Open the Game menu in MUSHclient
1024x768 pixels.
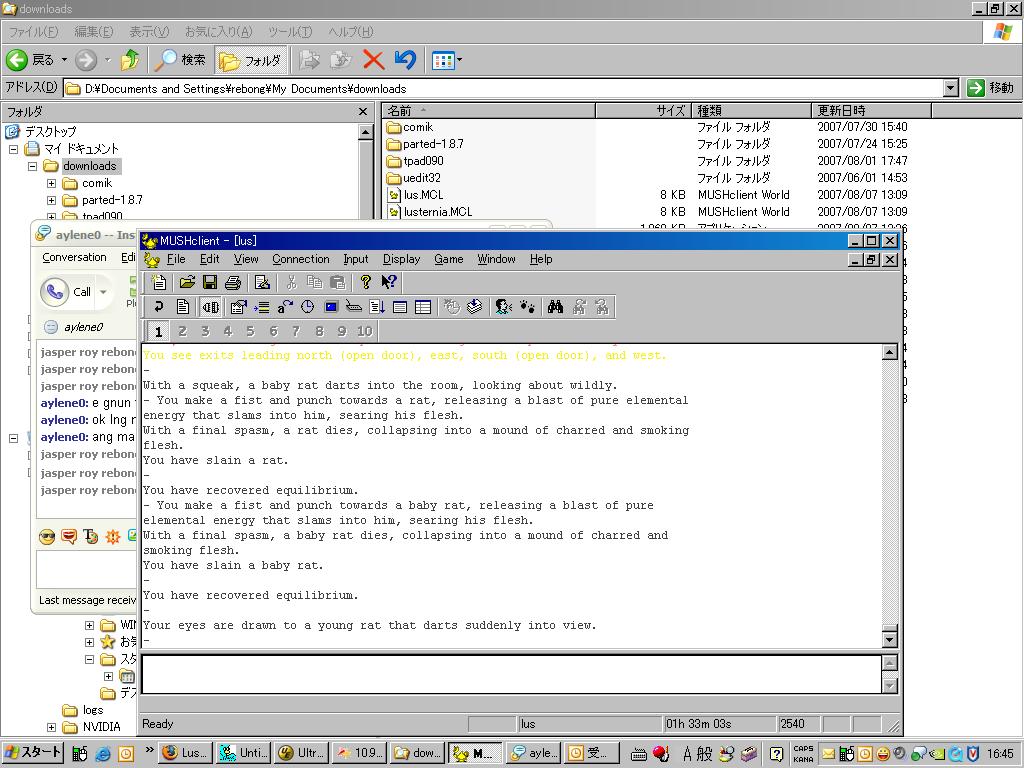click(x=449, y=259)
